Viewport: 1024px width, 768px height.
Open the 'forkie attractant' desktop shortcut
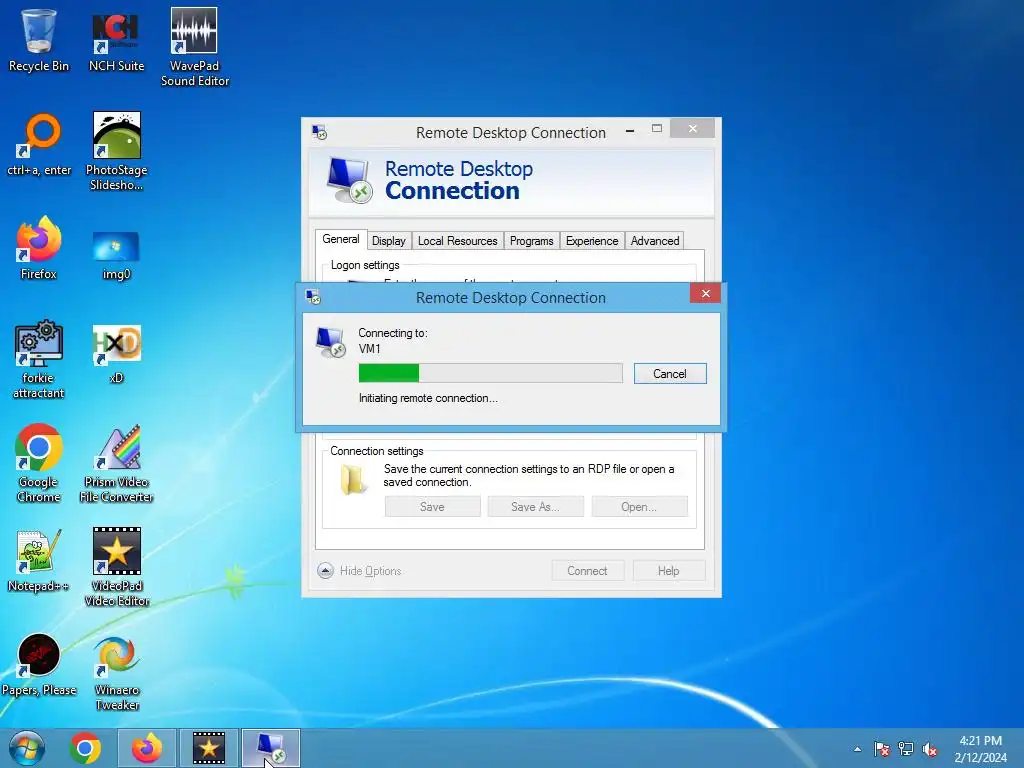pyautogui.click(x=39, y=359)
